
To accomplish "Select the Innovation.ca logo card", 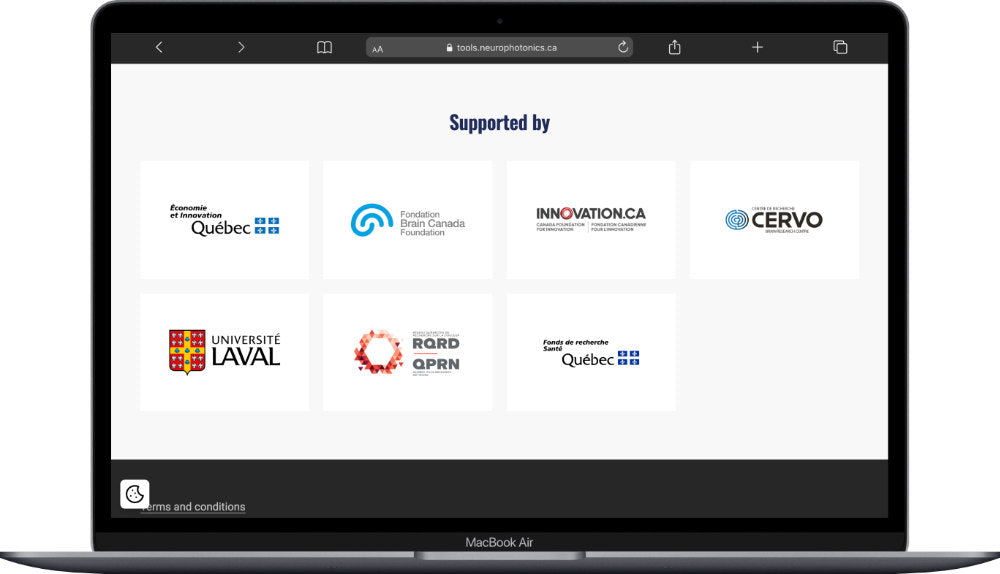I will click(591, 220).
